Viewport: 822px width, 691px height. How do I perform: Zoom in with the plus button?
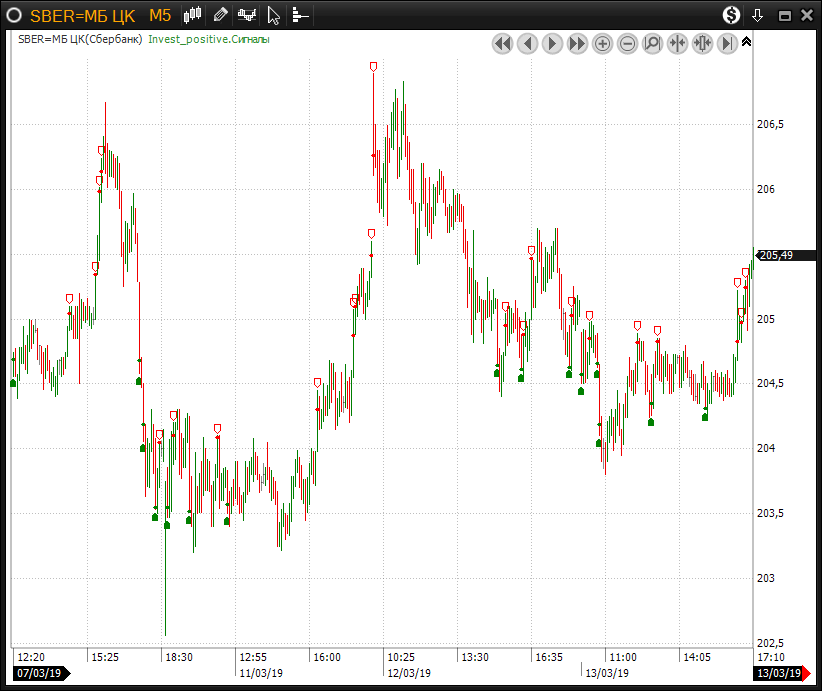[x=602, y=44]
